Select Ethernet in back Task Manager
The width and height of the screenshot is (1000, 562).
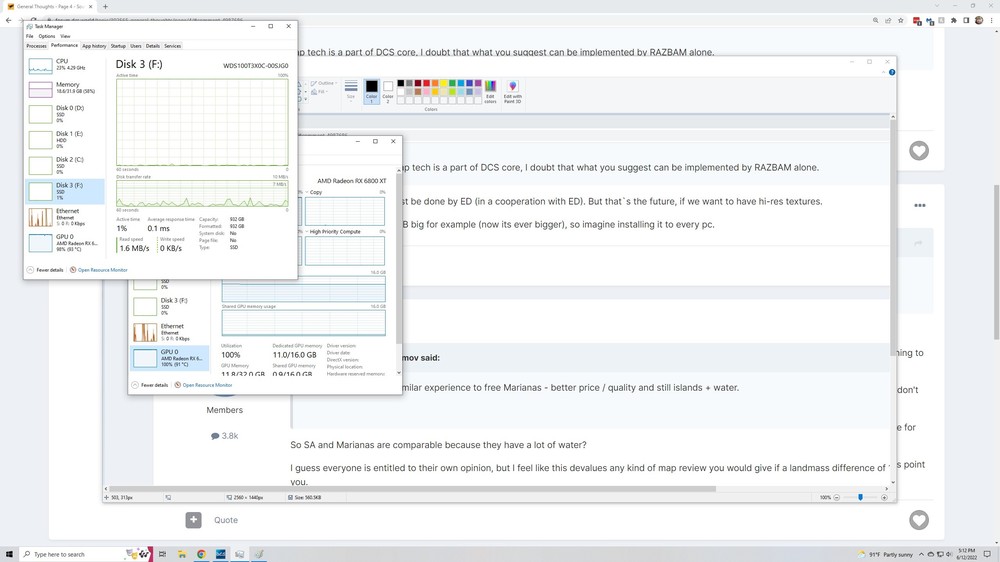(x=170, y=332)
